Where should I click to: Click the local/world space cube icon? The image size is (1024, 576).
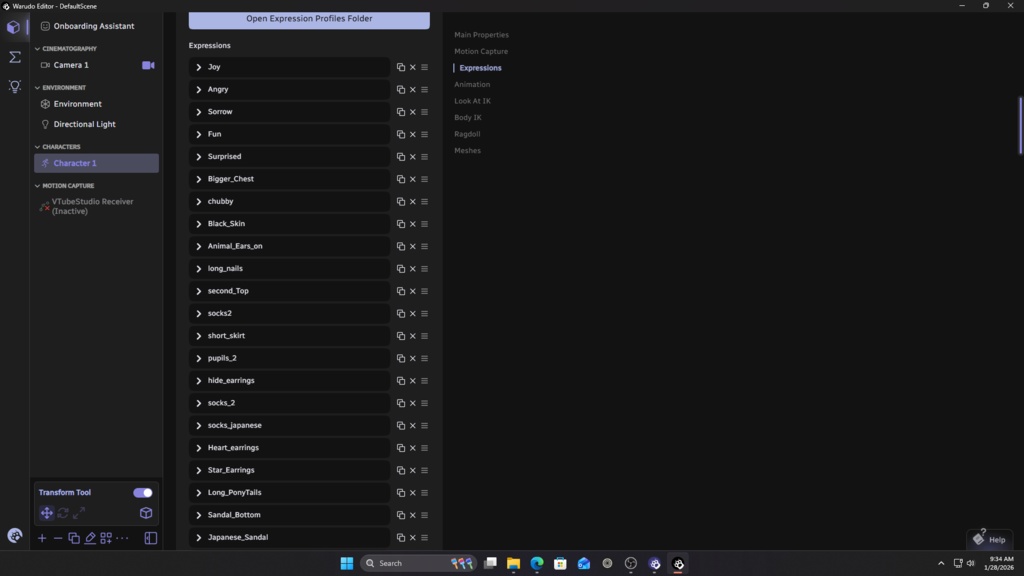[146, 513]
